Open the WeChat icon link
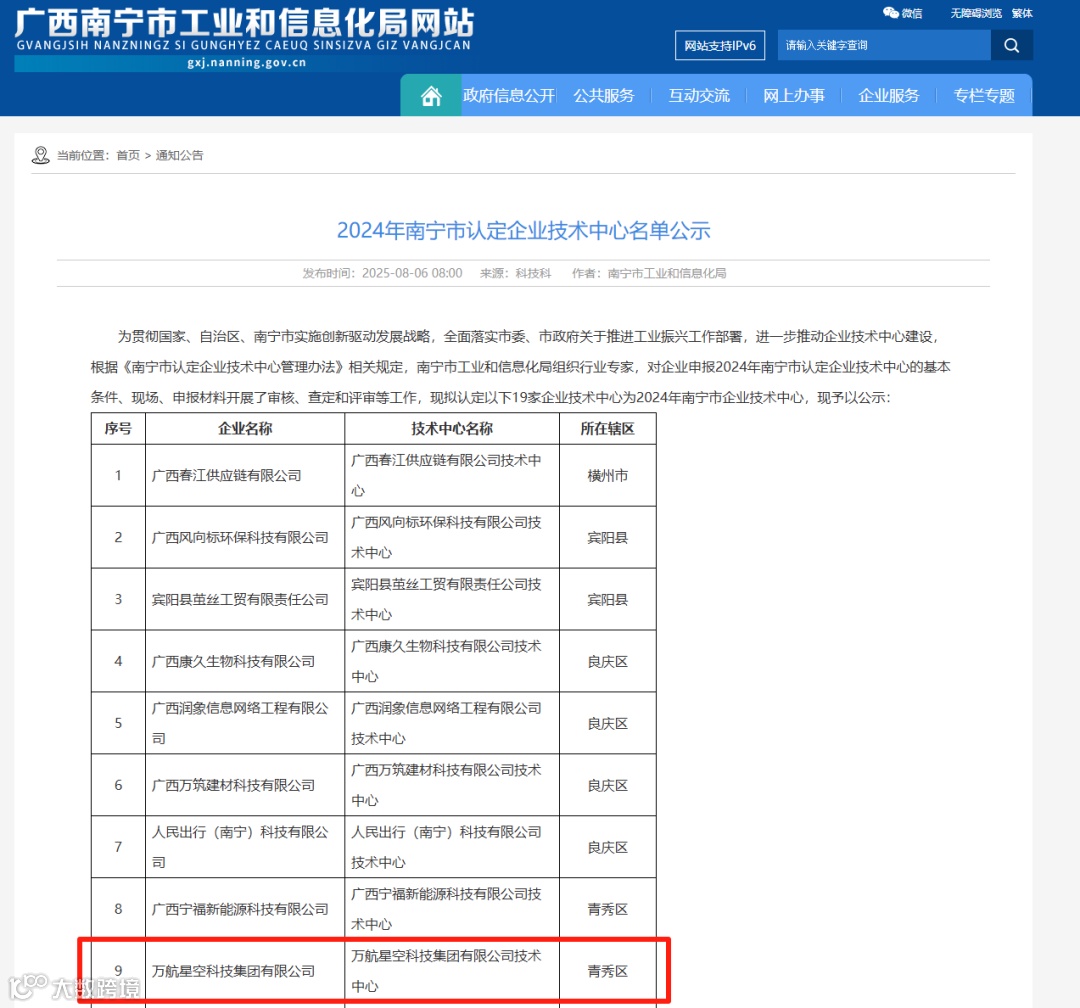 point(902,13)
